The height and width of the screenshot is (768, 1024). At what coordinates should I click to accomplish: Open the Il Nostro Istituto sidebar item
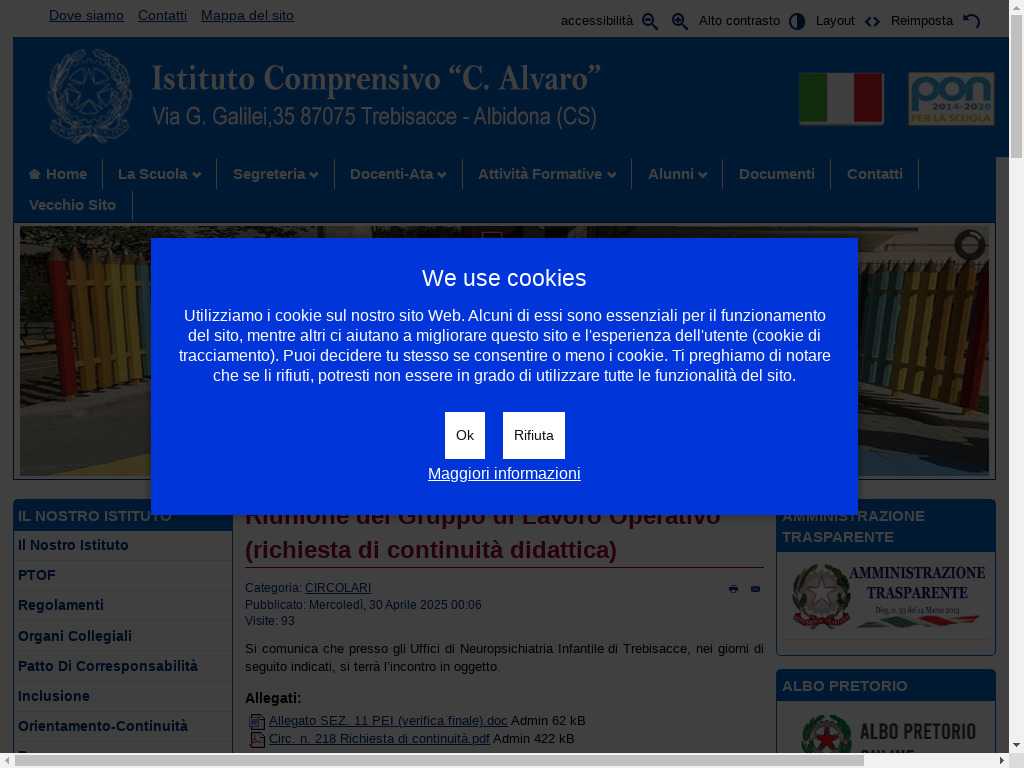click(73, 545)
